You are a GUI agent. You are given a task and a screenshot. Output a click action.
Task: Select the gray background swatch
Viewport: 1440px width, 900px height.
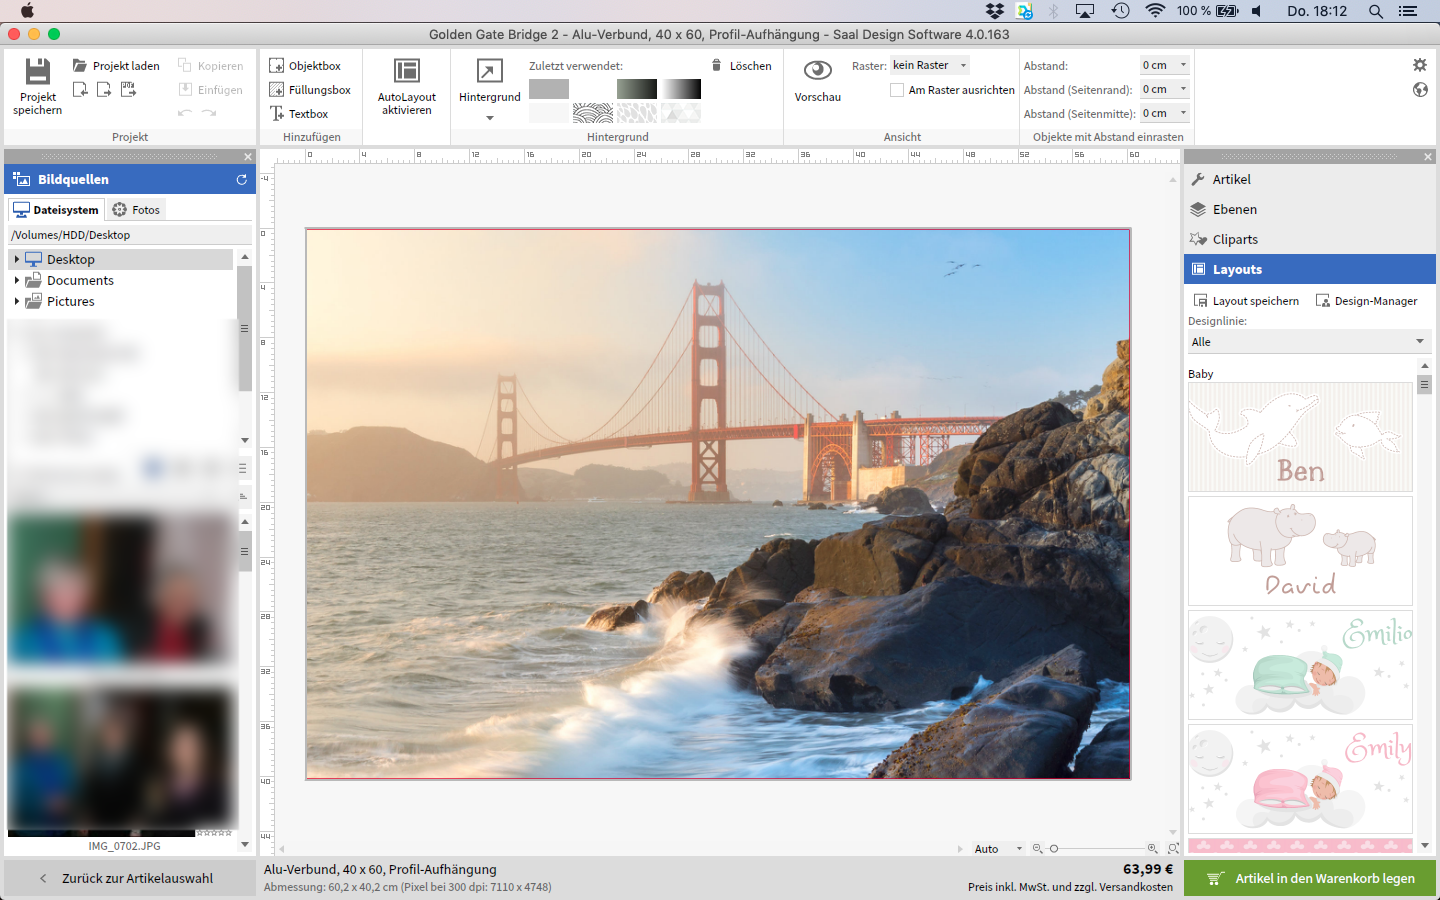pyautogui.click(x=548, y=89)
